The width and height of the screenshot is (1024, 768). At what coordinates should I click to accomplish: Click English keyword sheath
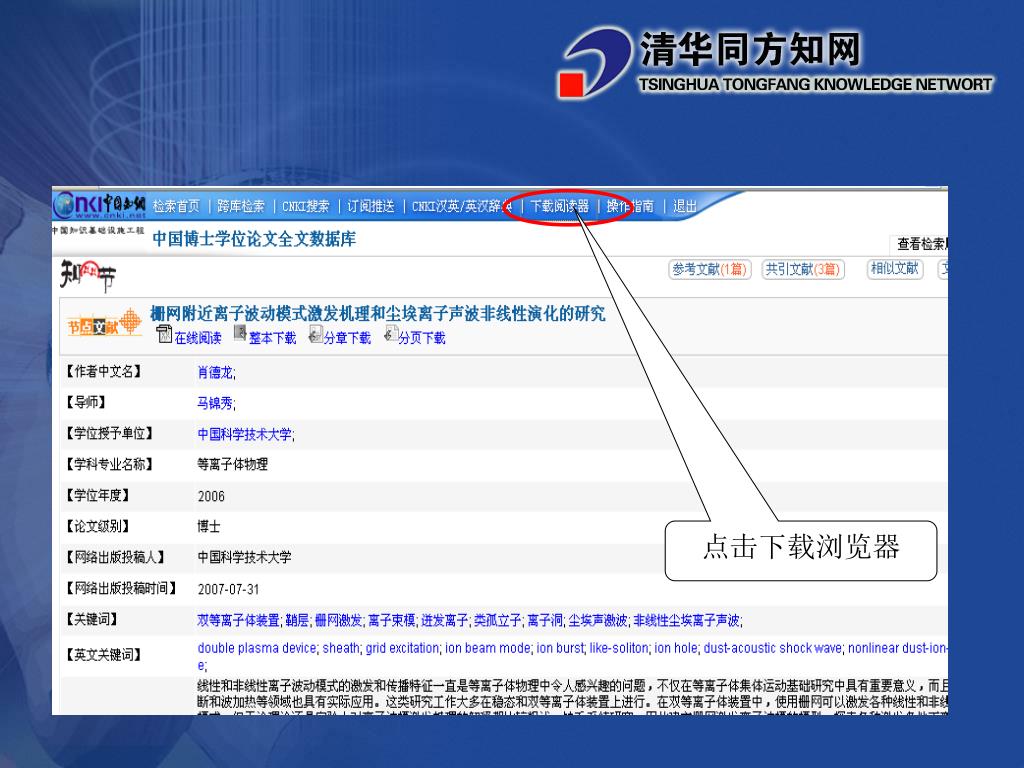[x=341, y=648]
